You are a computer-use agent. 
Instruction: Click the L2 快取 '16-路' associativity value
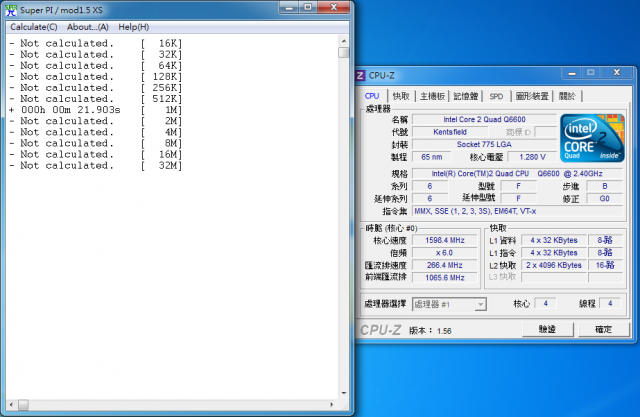605,265
